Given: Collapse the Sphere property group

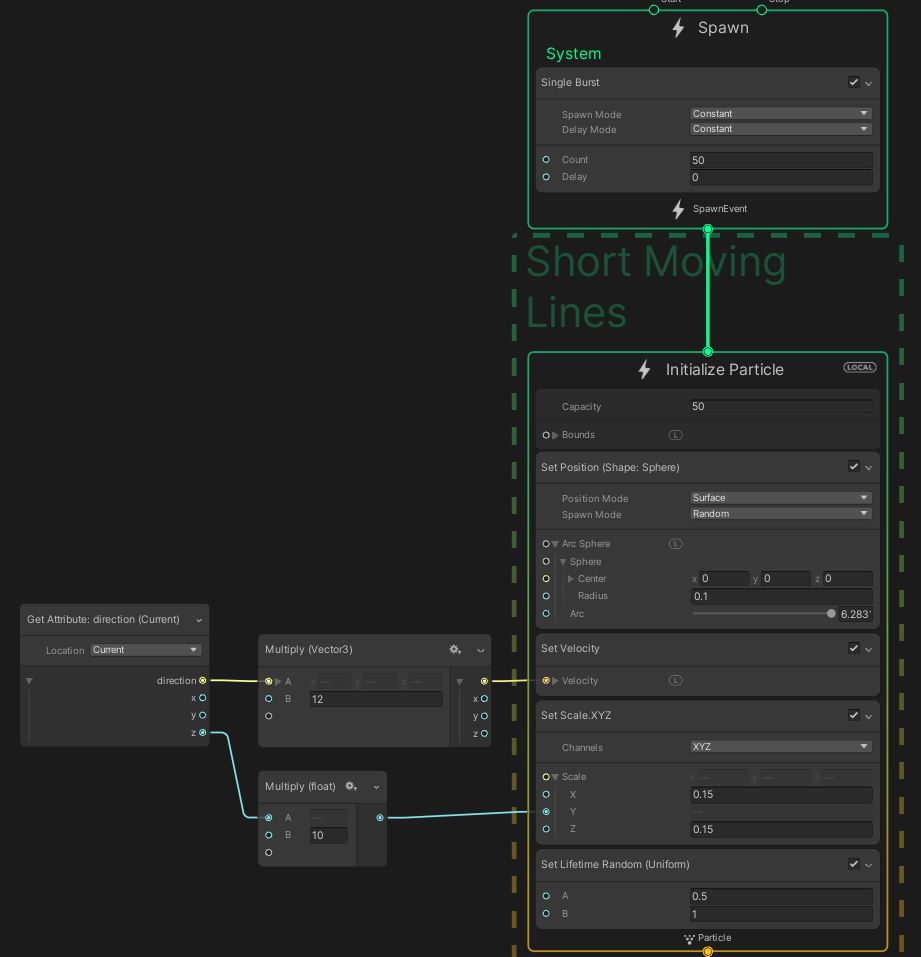Looking at the screenshot, I should tap(563, 561).
